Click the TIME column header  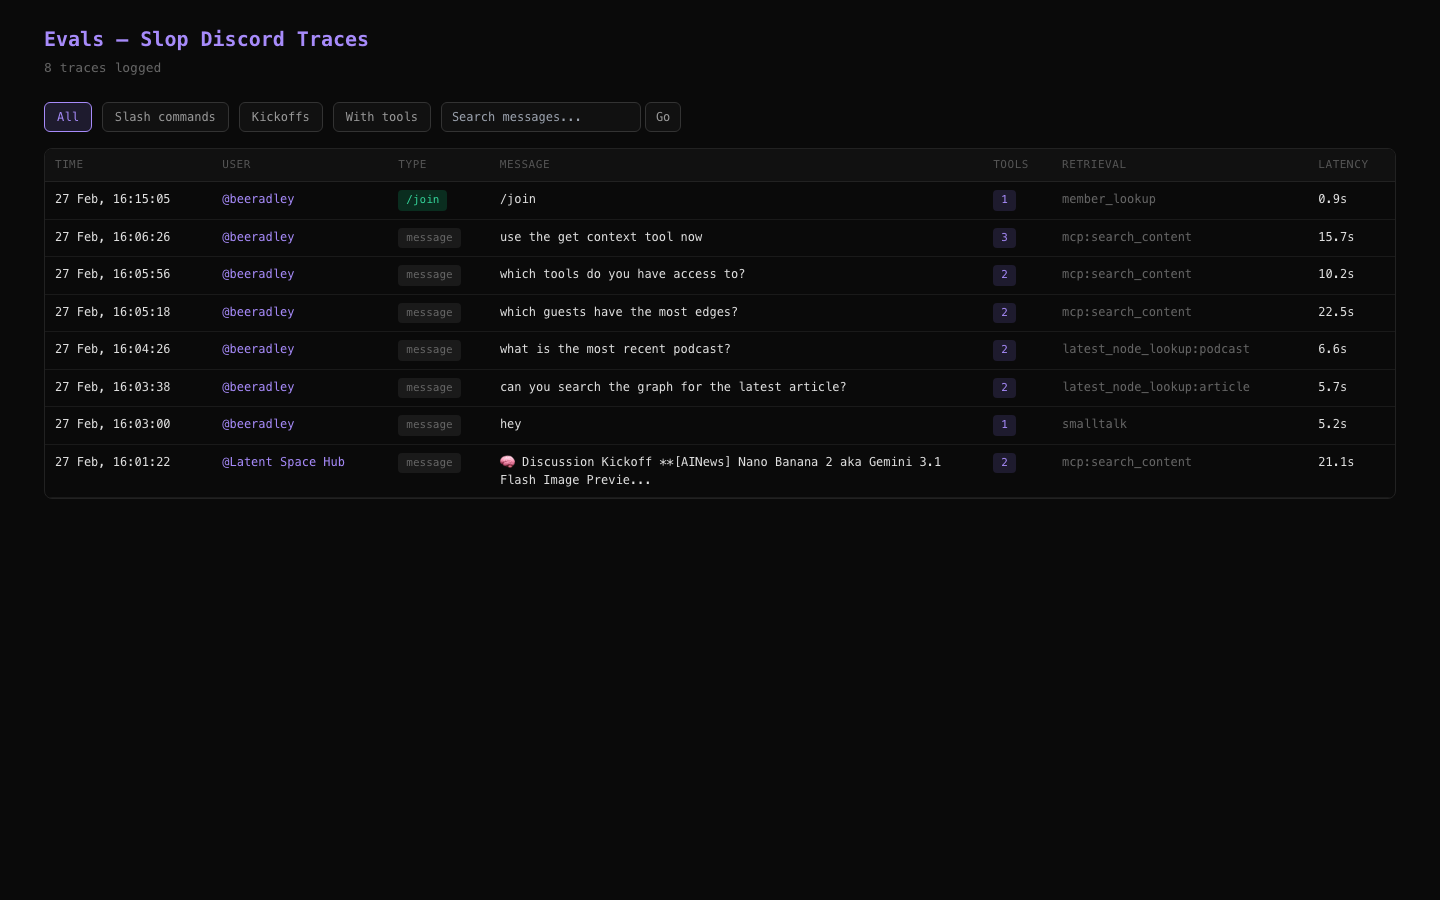pyautogui.click(x=69, y=164)
